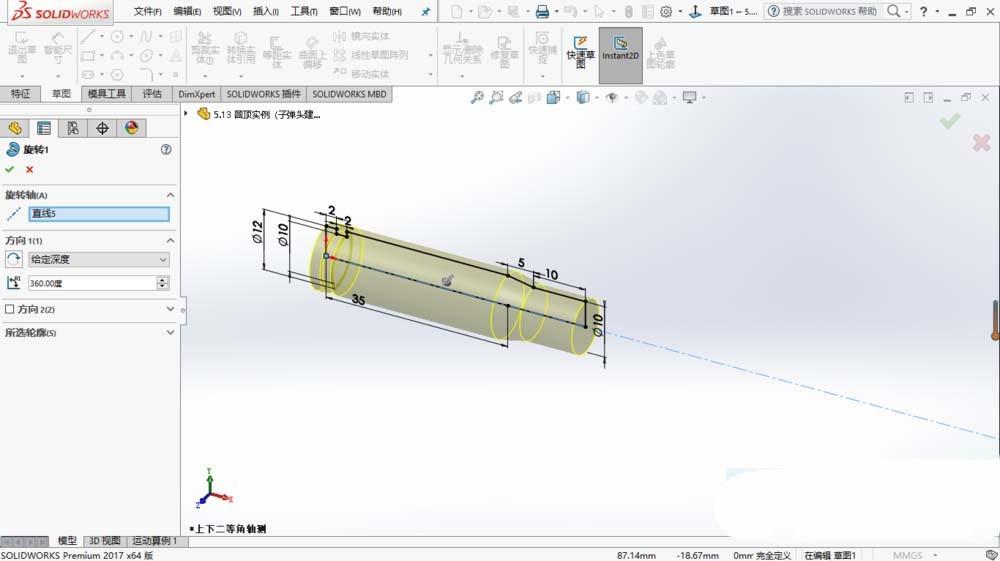1000x561 pixels.
Task: Open the 编辑(E) menu
Action: [x=187, y=11]
